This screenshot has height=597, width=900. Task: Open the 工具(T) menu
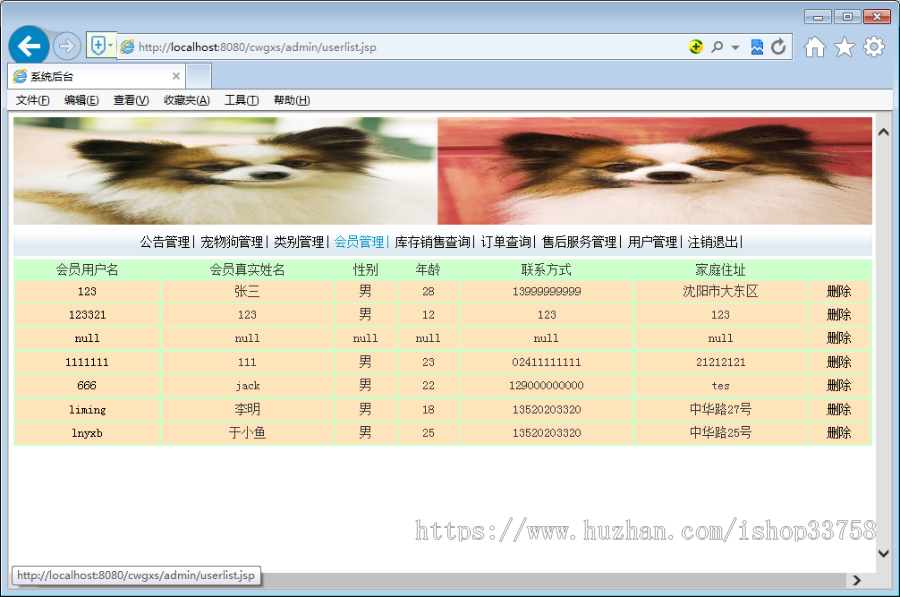(242, 100)
